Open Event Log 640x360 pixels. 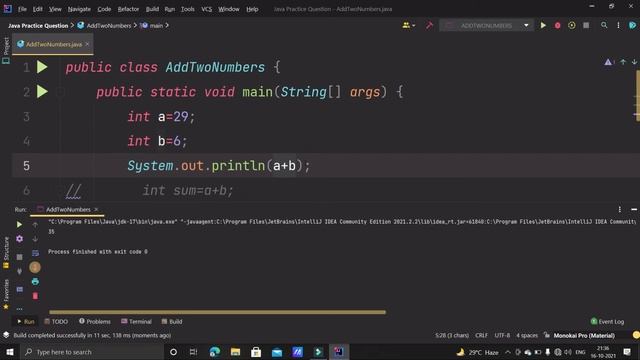tap(607, 322)
